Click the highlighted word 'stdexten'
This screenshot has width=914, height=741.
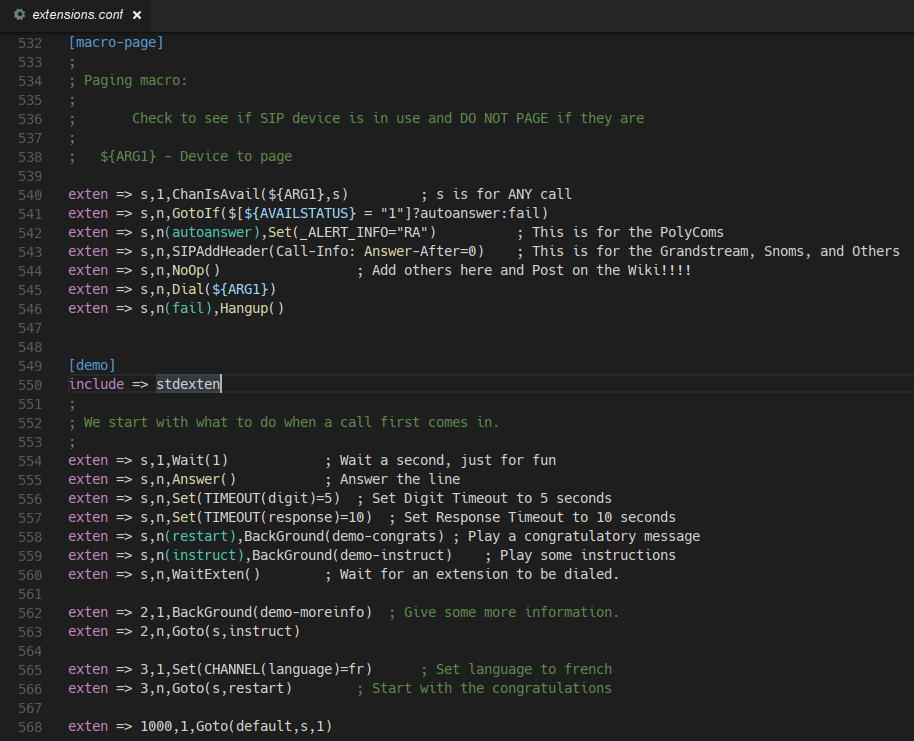pos(188,384)
